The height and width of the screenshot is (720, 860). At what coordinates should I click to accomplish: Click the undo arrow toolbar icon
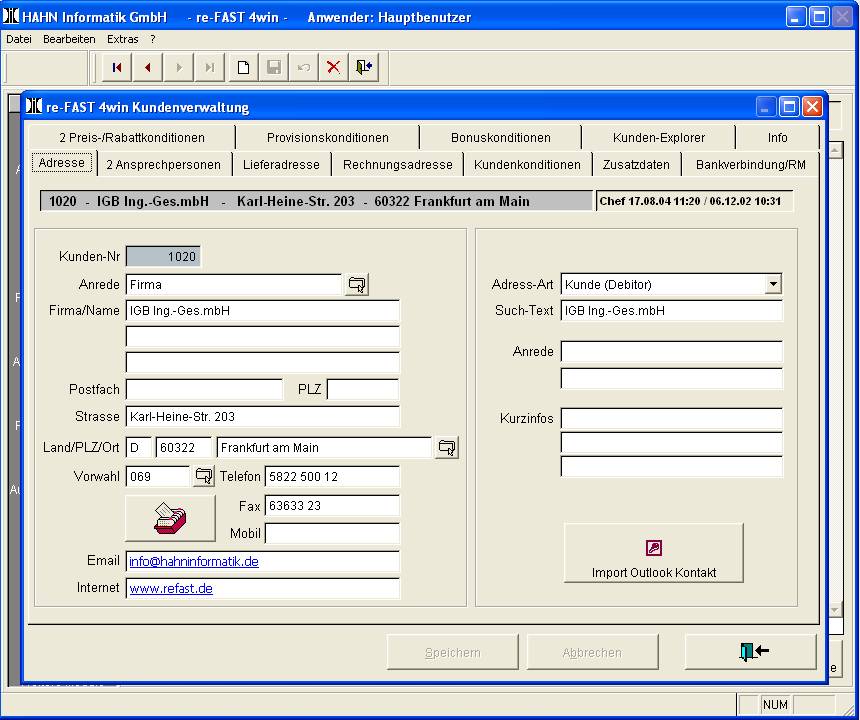[303, 67]
